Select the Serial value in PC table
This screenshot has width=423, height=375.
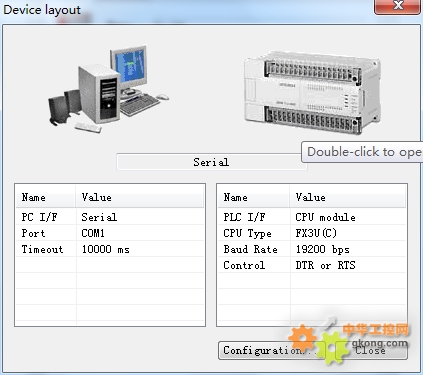[99, 217]
